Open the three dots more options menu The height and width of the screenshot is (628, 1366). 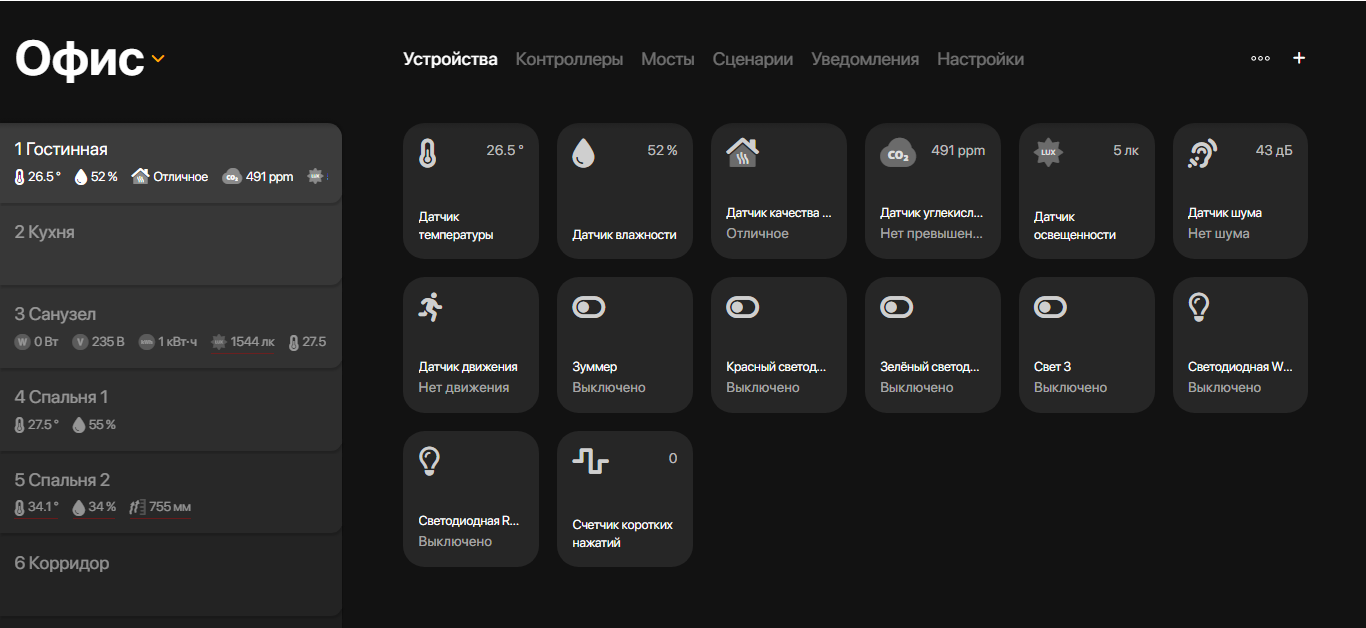1260,59
